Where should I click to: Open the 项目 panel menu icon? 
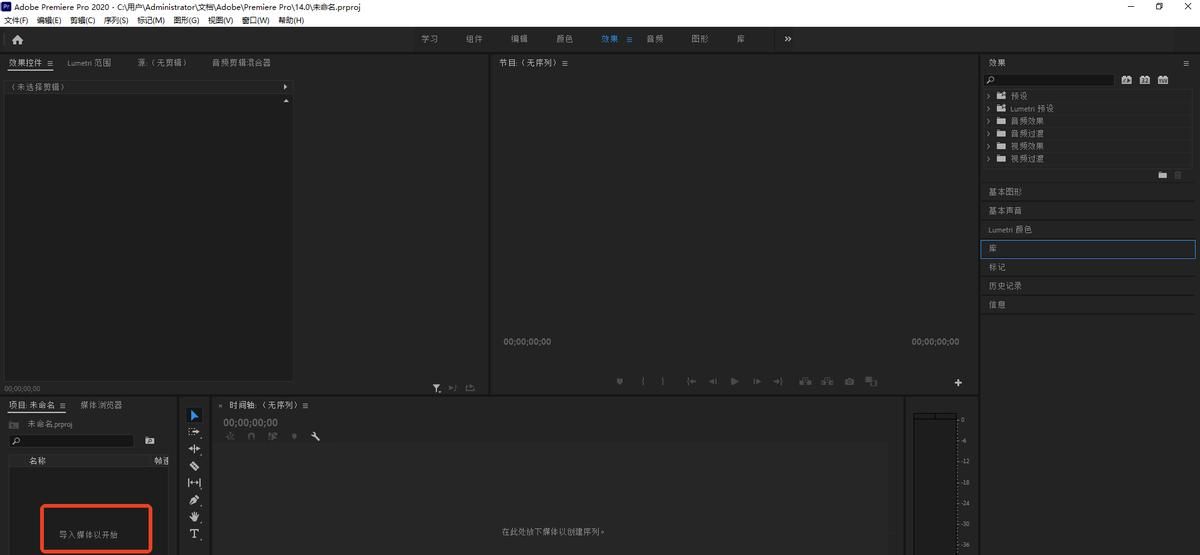[62, 406]
